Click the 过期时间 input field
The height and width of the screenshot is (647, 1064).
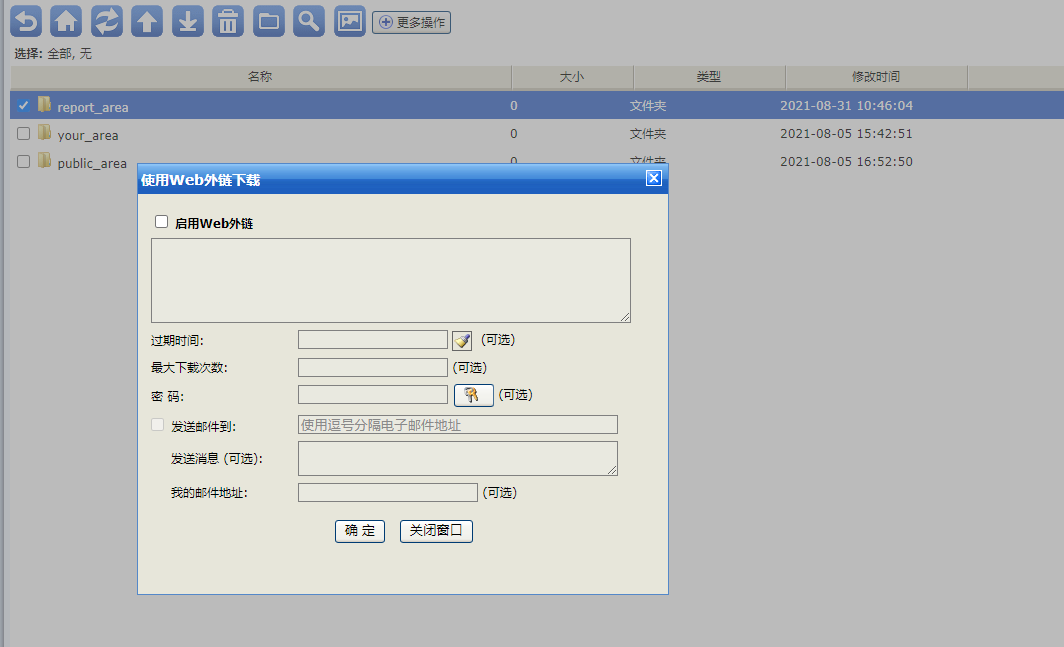[x=373, y=339]
